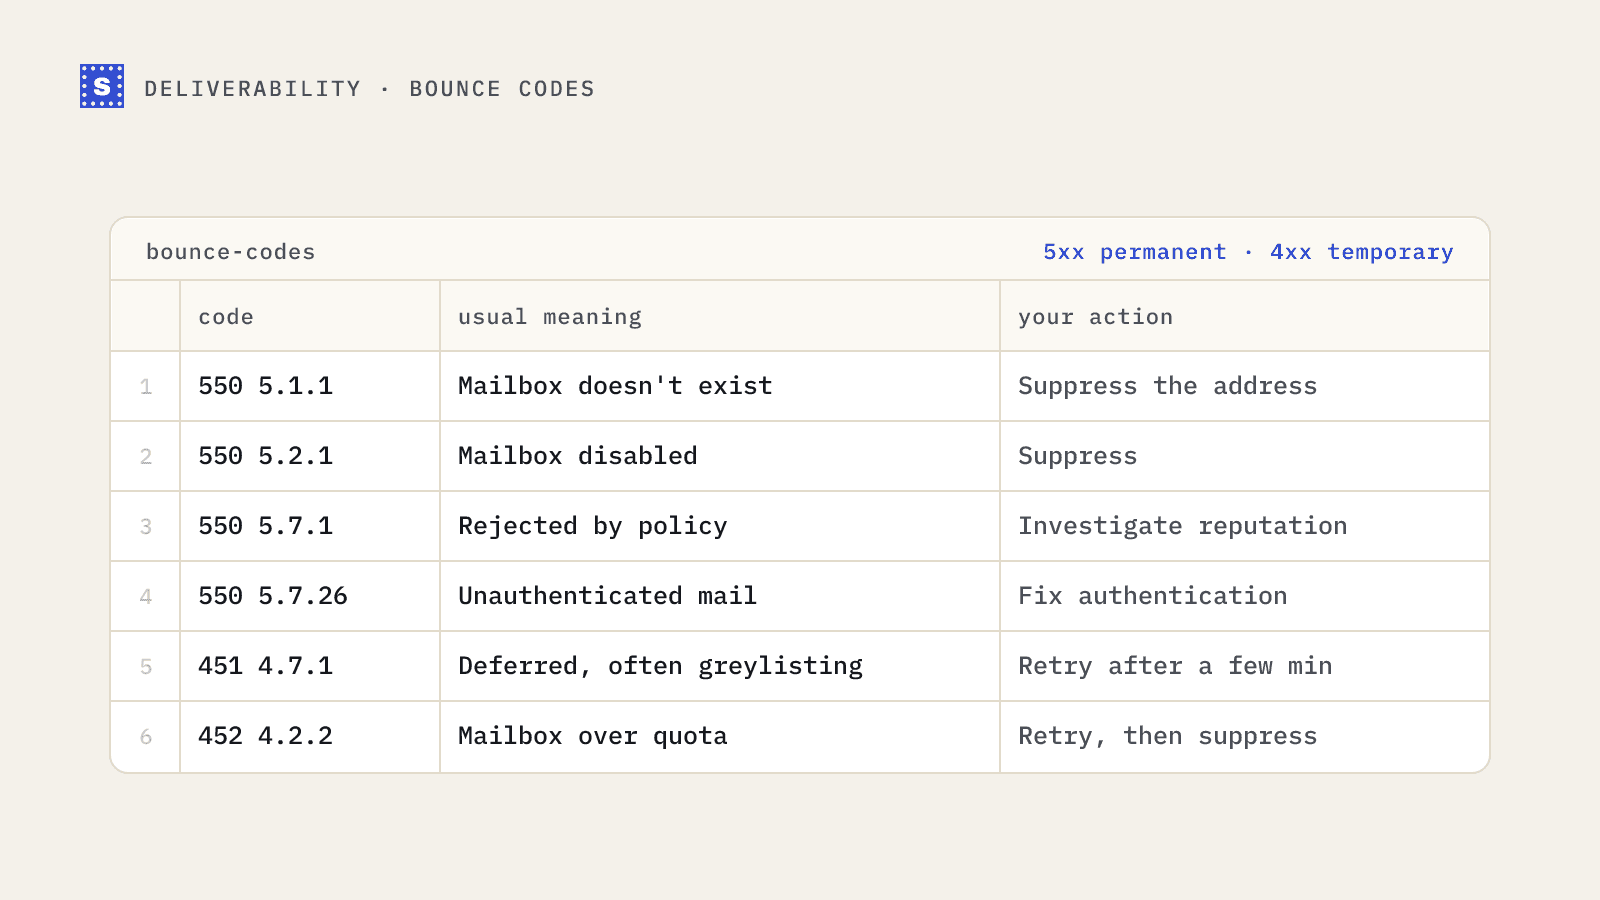Screen dimensions: 1600x900
Task: Select row number 2
Action: point(146,457)
